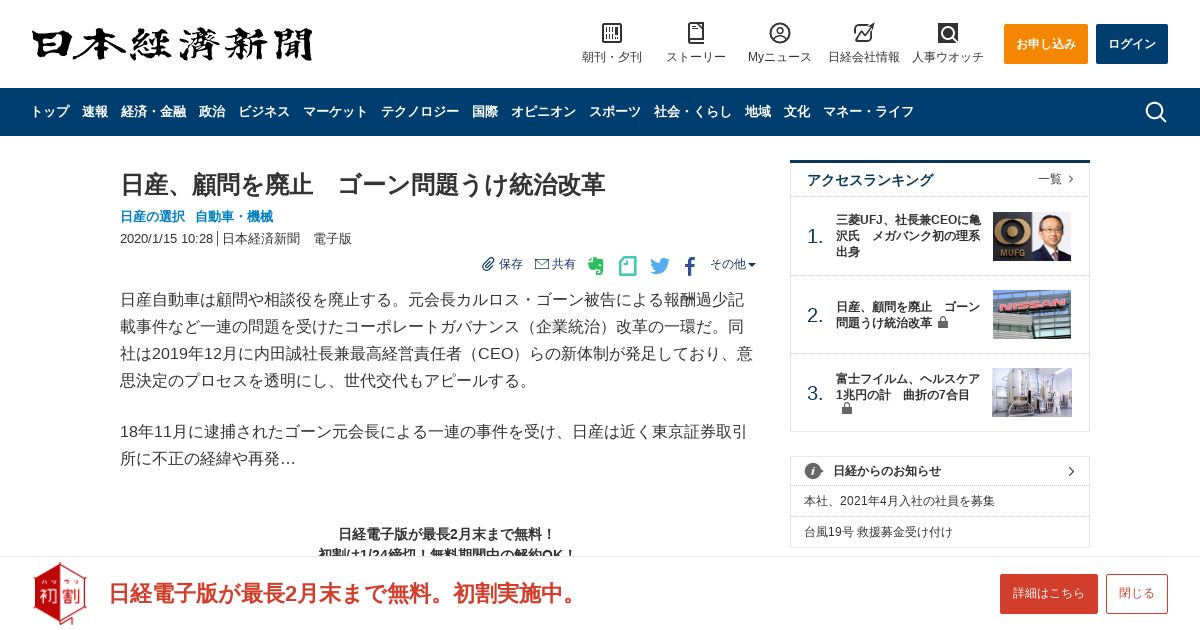Click the 日本経済新聞 masthead logo
Screen dimensions: 1200x630
pos(172,44)
